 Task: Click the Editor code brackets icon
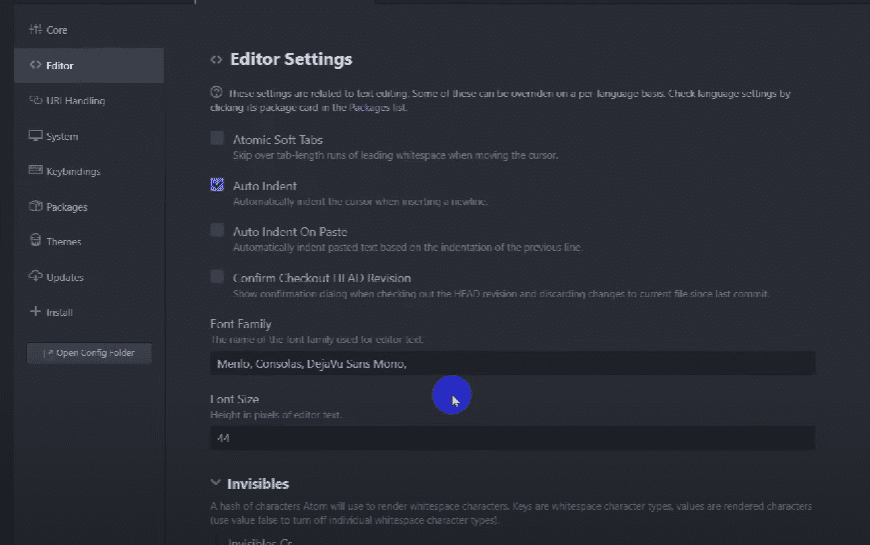click(36, 66)
